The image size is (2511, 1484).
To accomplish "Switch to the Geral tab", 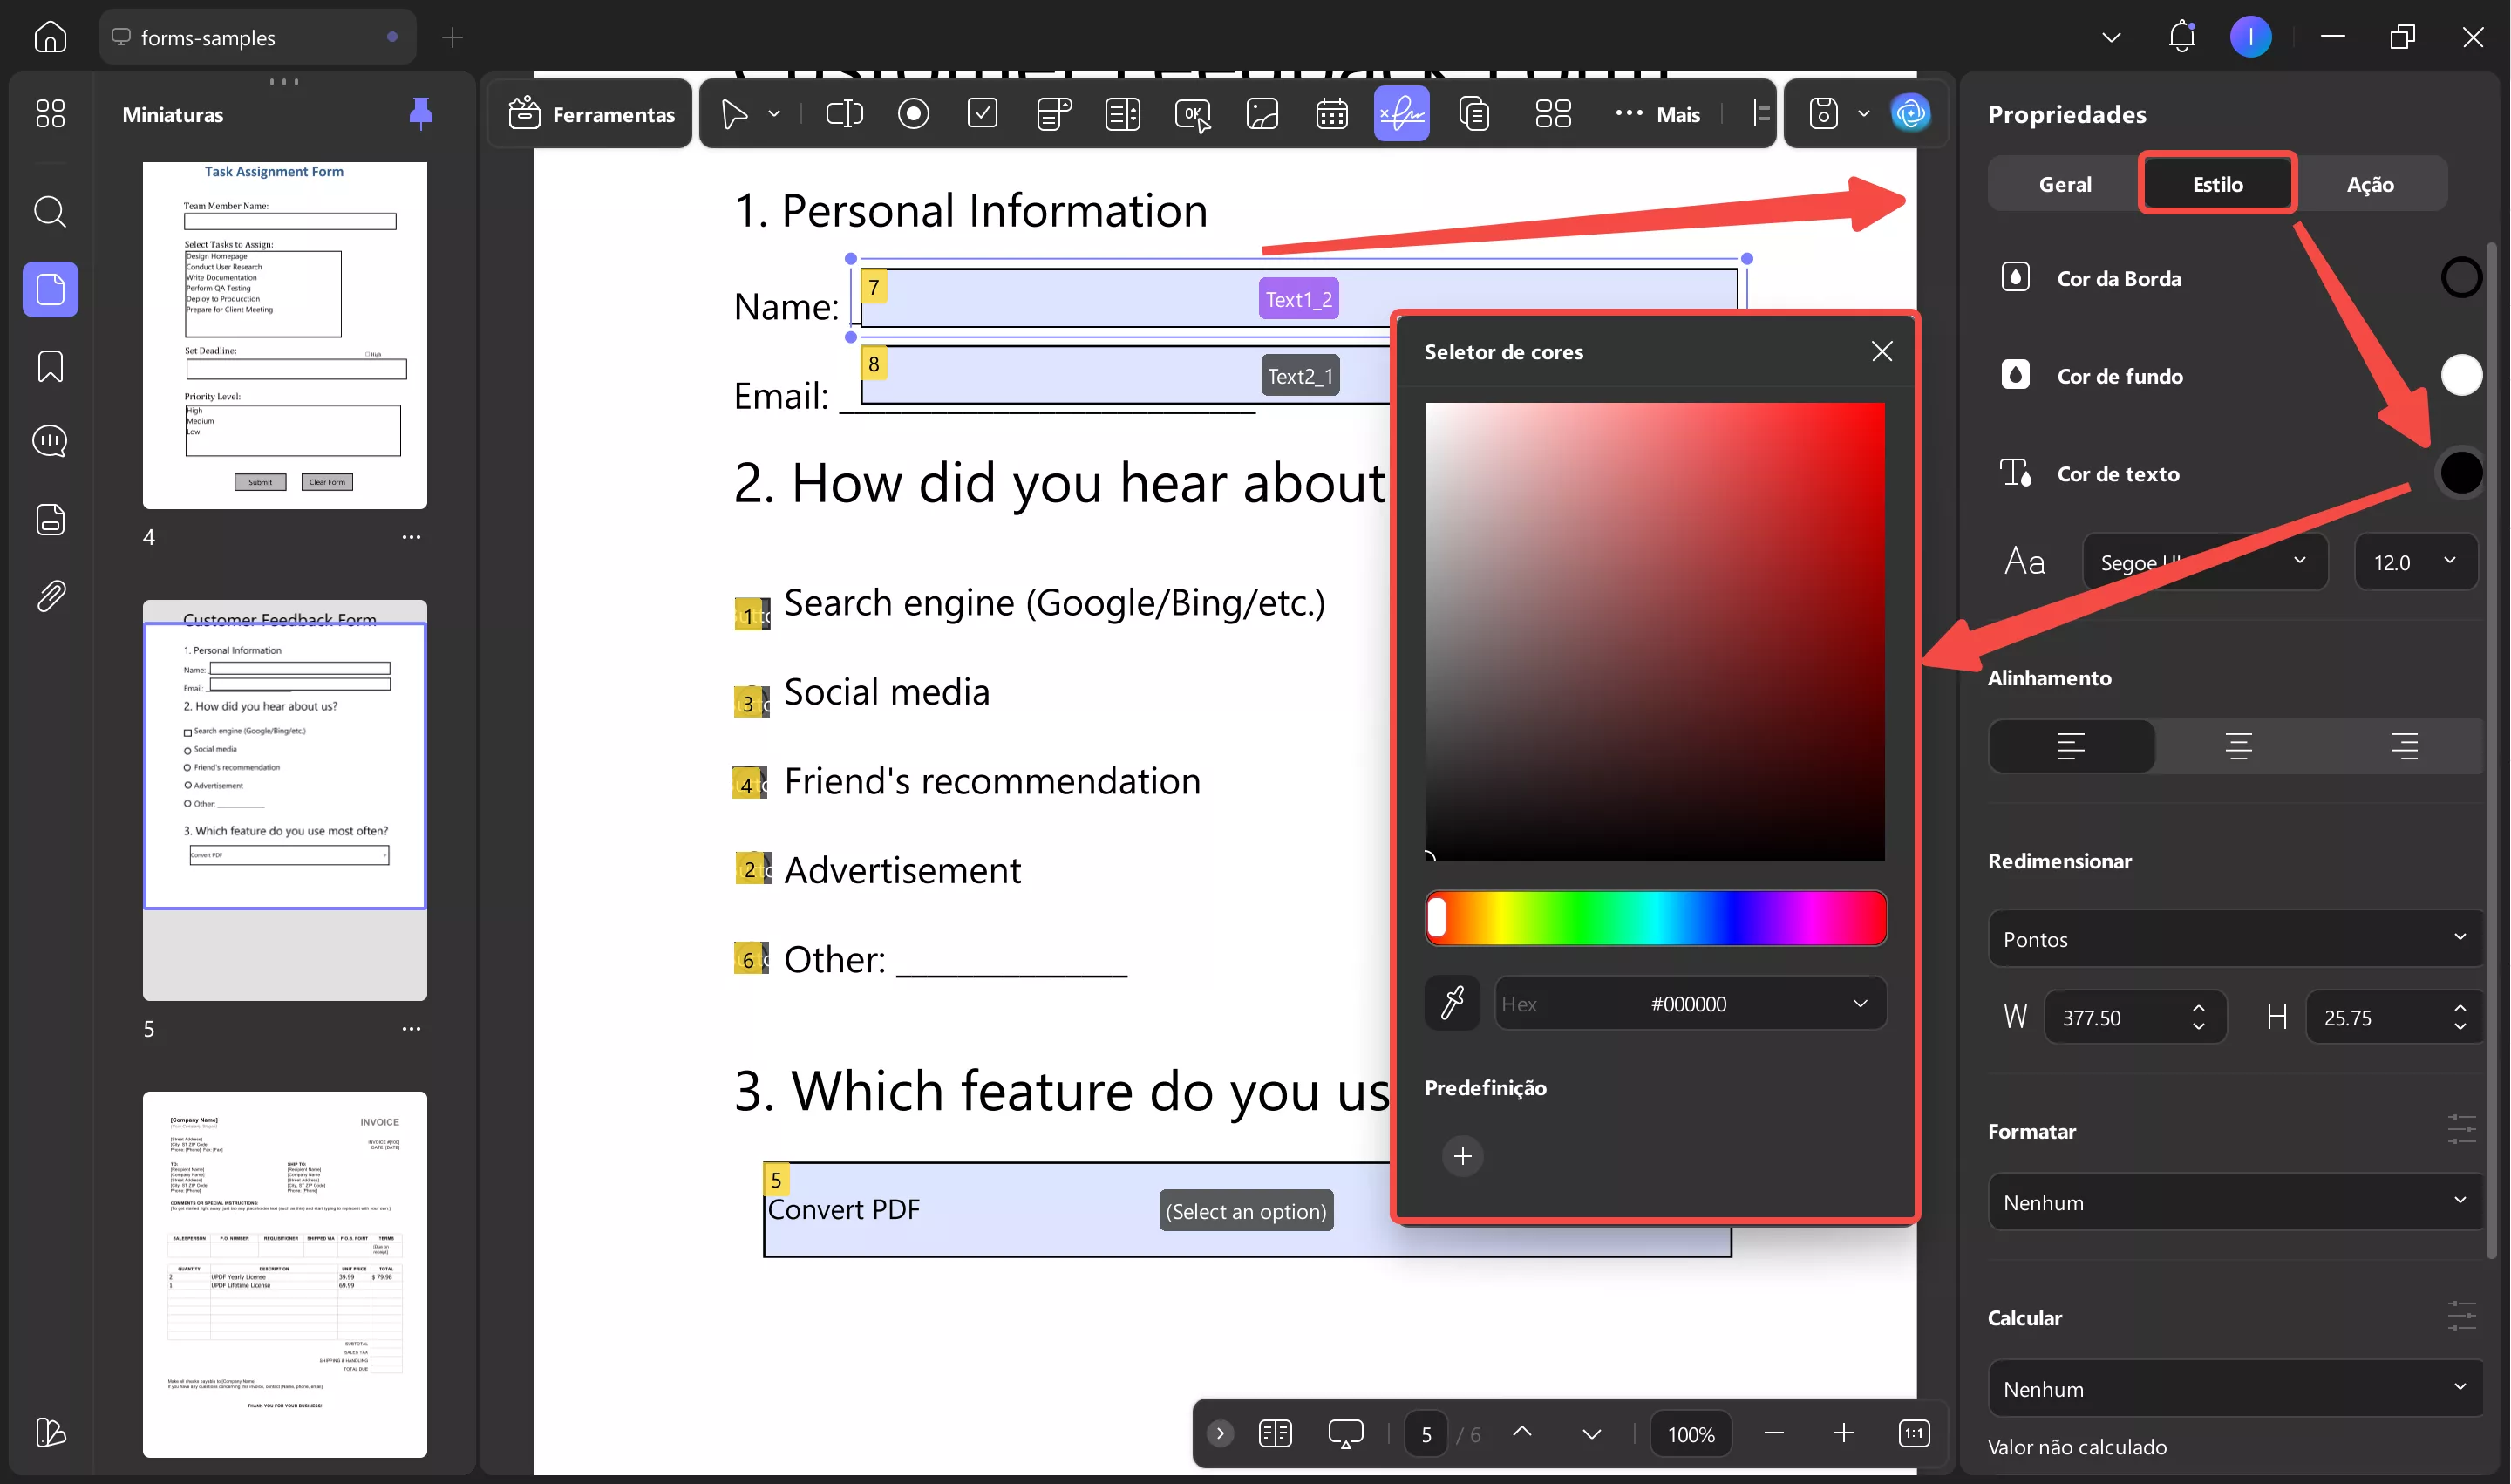I will [2064, 184].
